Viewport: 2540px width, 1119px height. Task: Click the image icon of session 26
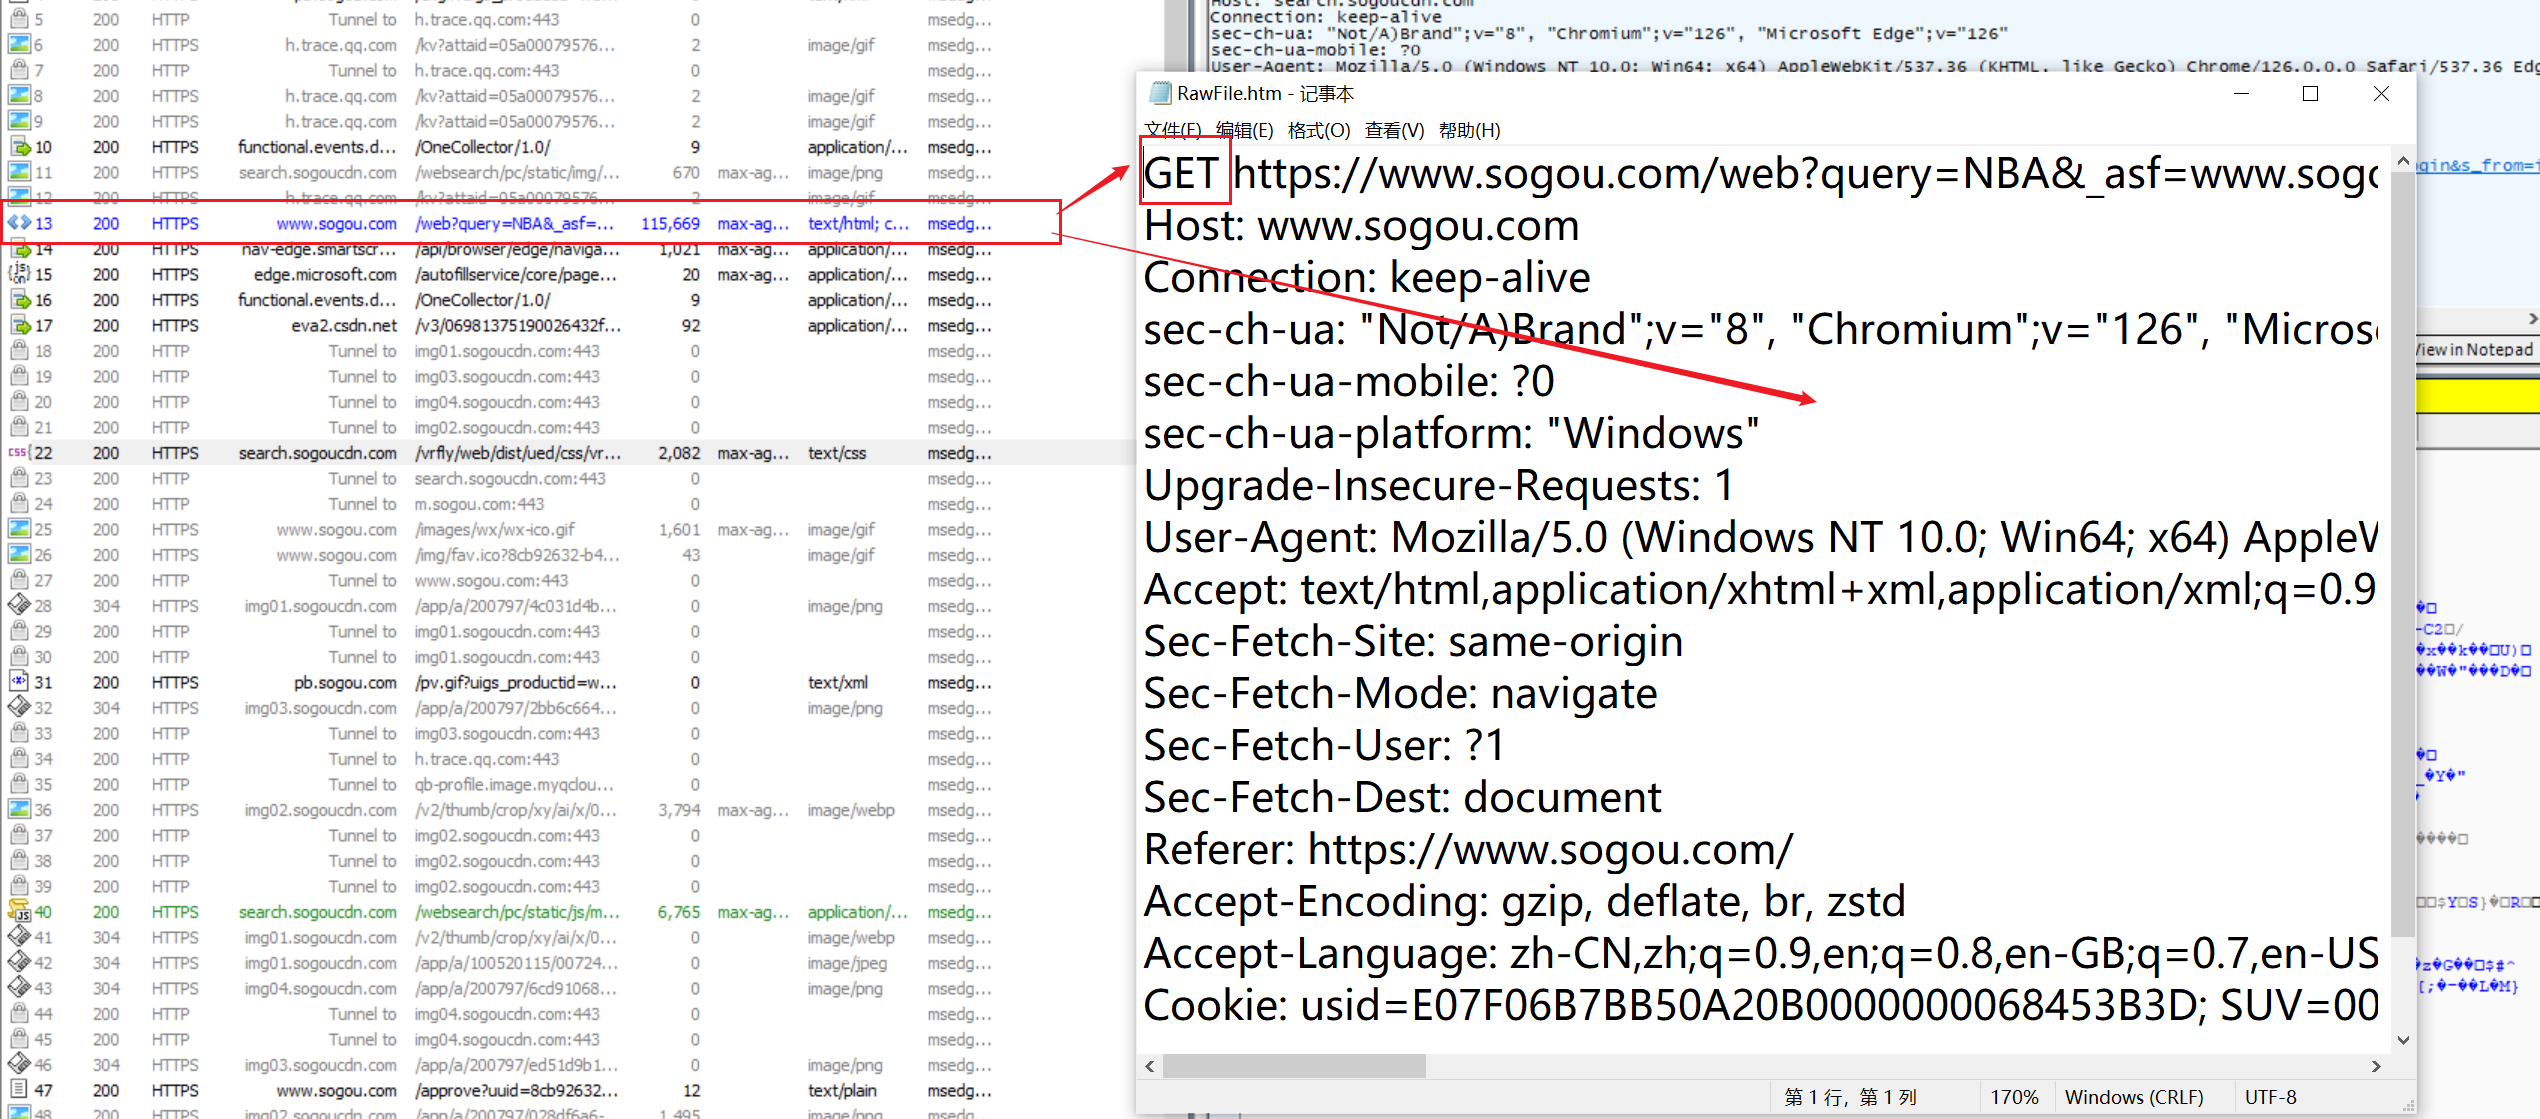coord(19,554)
